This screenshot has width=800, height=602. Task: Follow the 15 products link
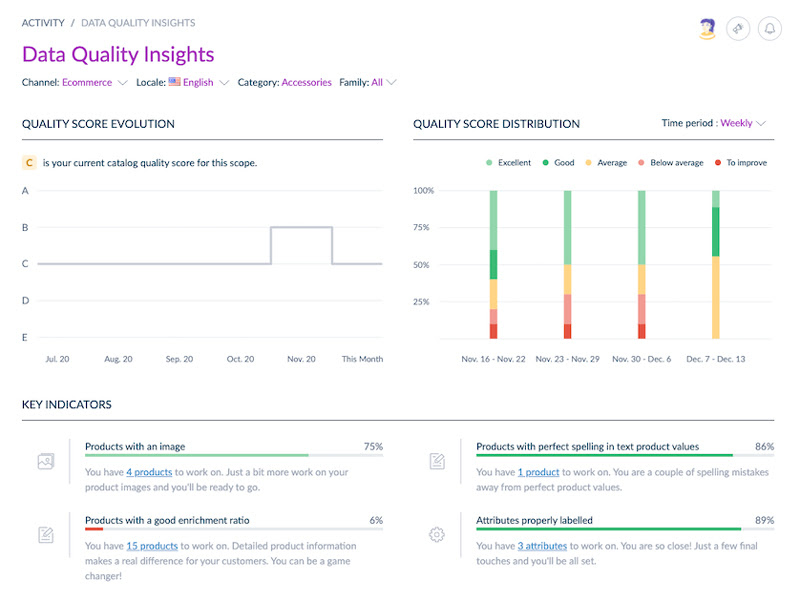[x=152, y=546]
